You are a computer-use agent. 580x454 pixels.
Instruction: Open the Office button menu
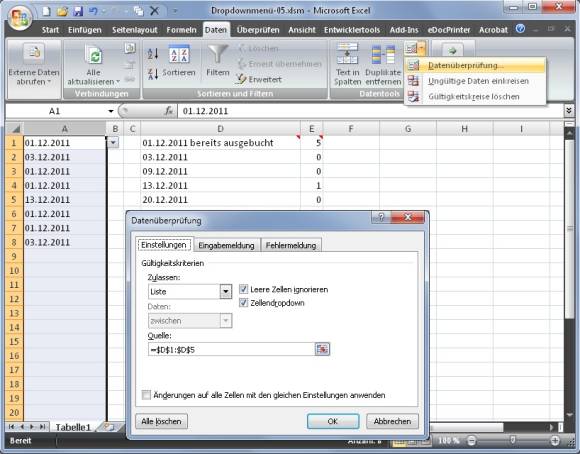click(20, 17)
